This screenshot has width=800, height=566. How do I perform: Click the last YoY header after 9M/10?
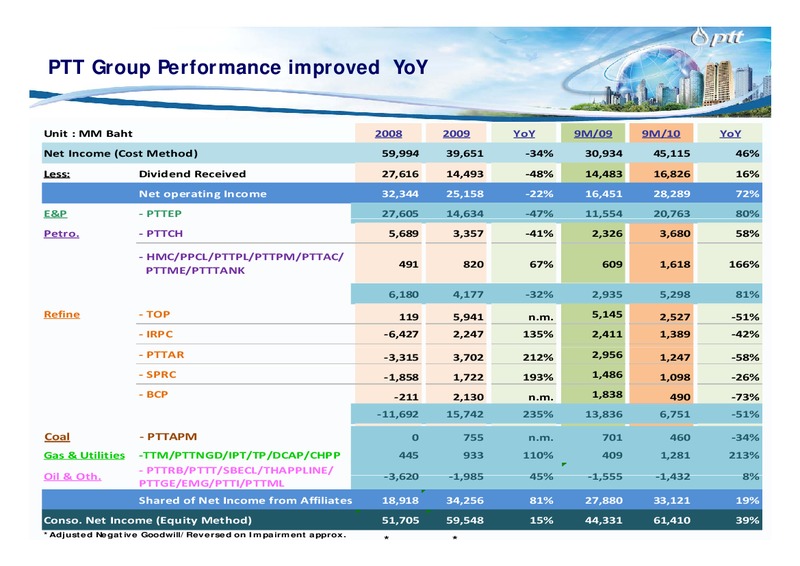[x=730, y=134]
